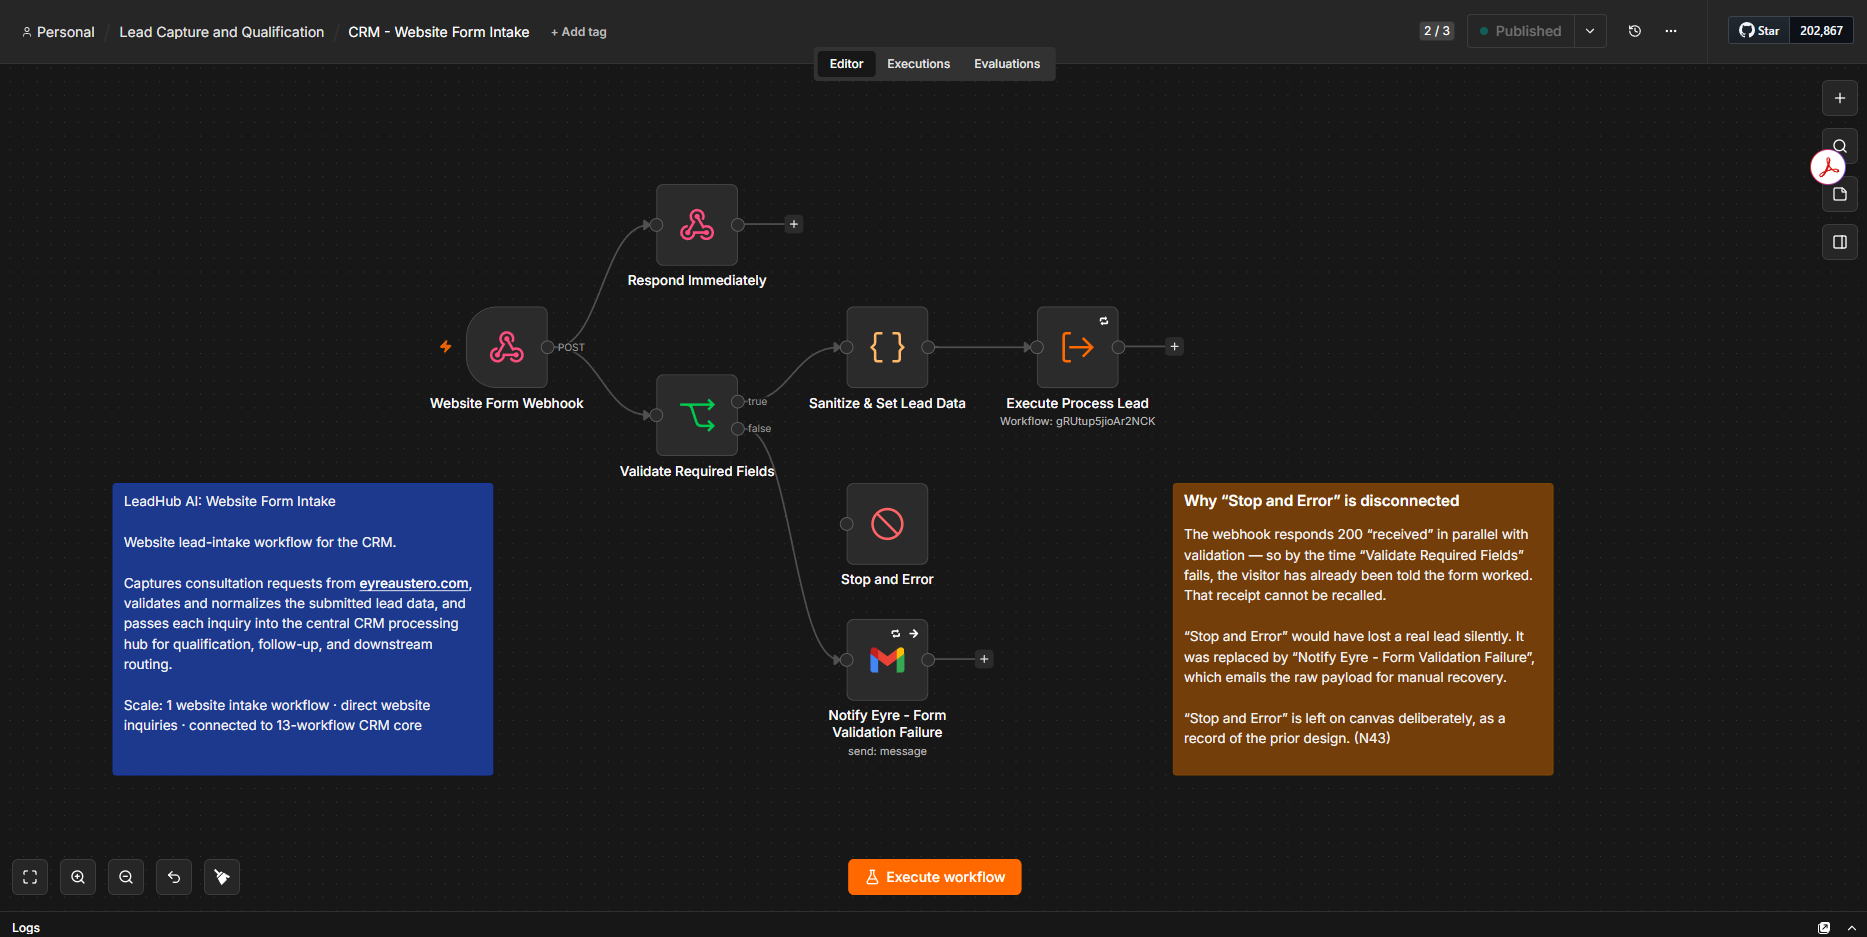Switch to the Evaluations tab
Screen dimensions: 1867x937
click(1007, 64)
